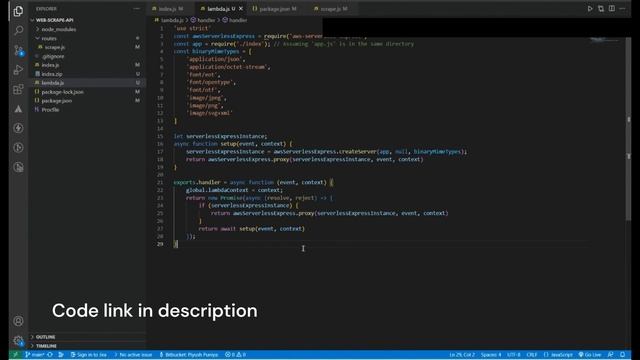Viewport: 640px width, 360px height.
Task: Click the first handler breadcrumb
Action: 206,20
